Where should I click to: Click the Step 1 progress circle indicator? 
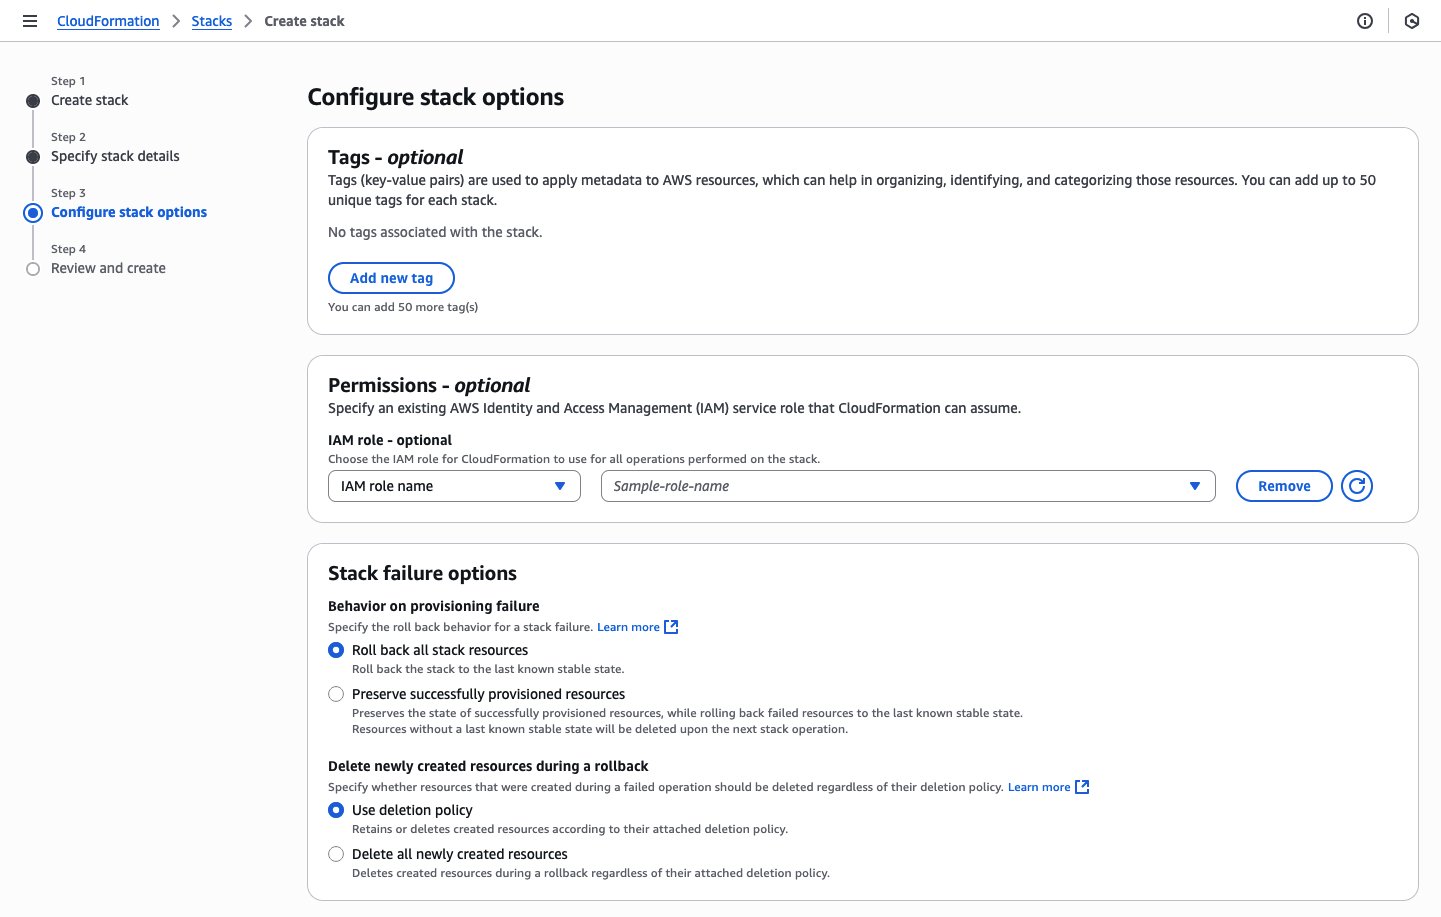pos(33,100)
